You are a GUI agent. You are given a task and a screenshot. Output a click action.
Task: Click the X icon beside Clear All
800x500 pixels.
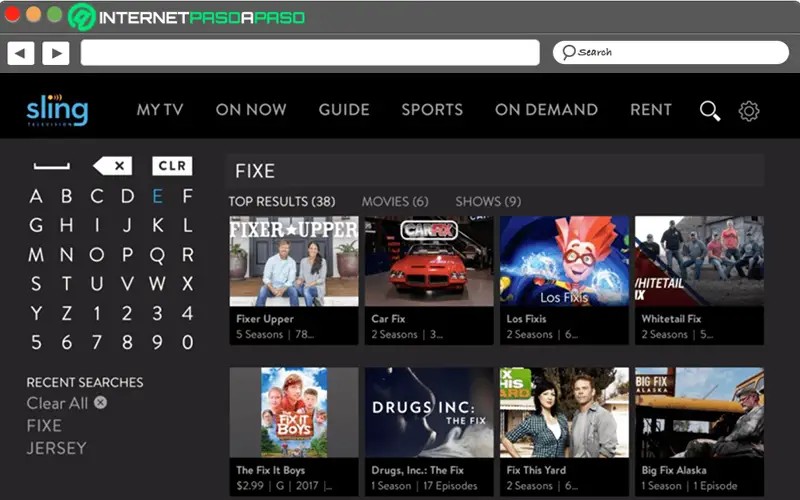pos(101,403)
